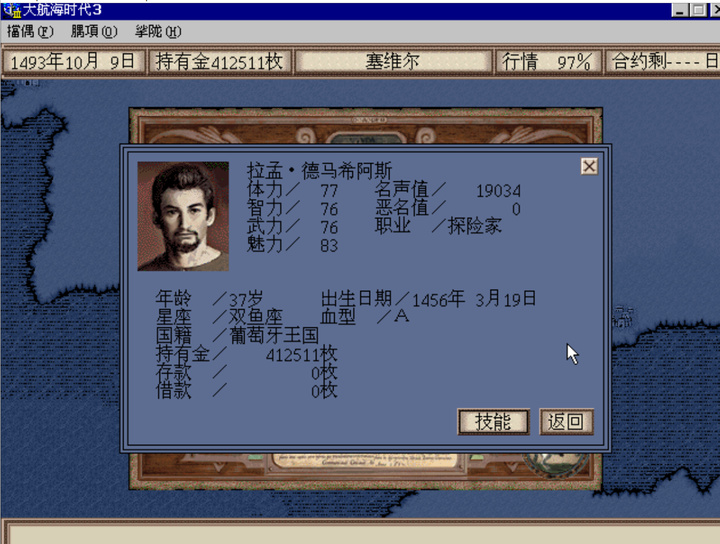
Task: Click the character portrait of 拉孟
Action: [x=183, y=216]
